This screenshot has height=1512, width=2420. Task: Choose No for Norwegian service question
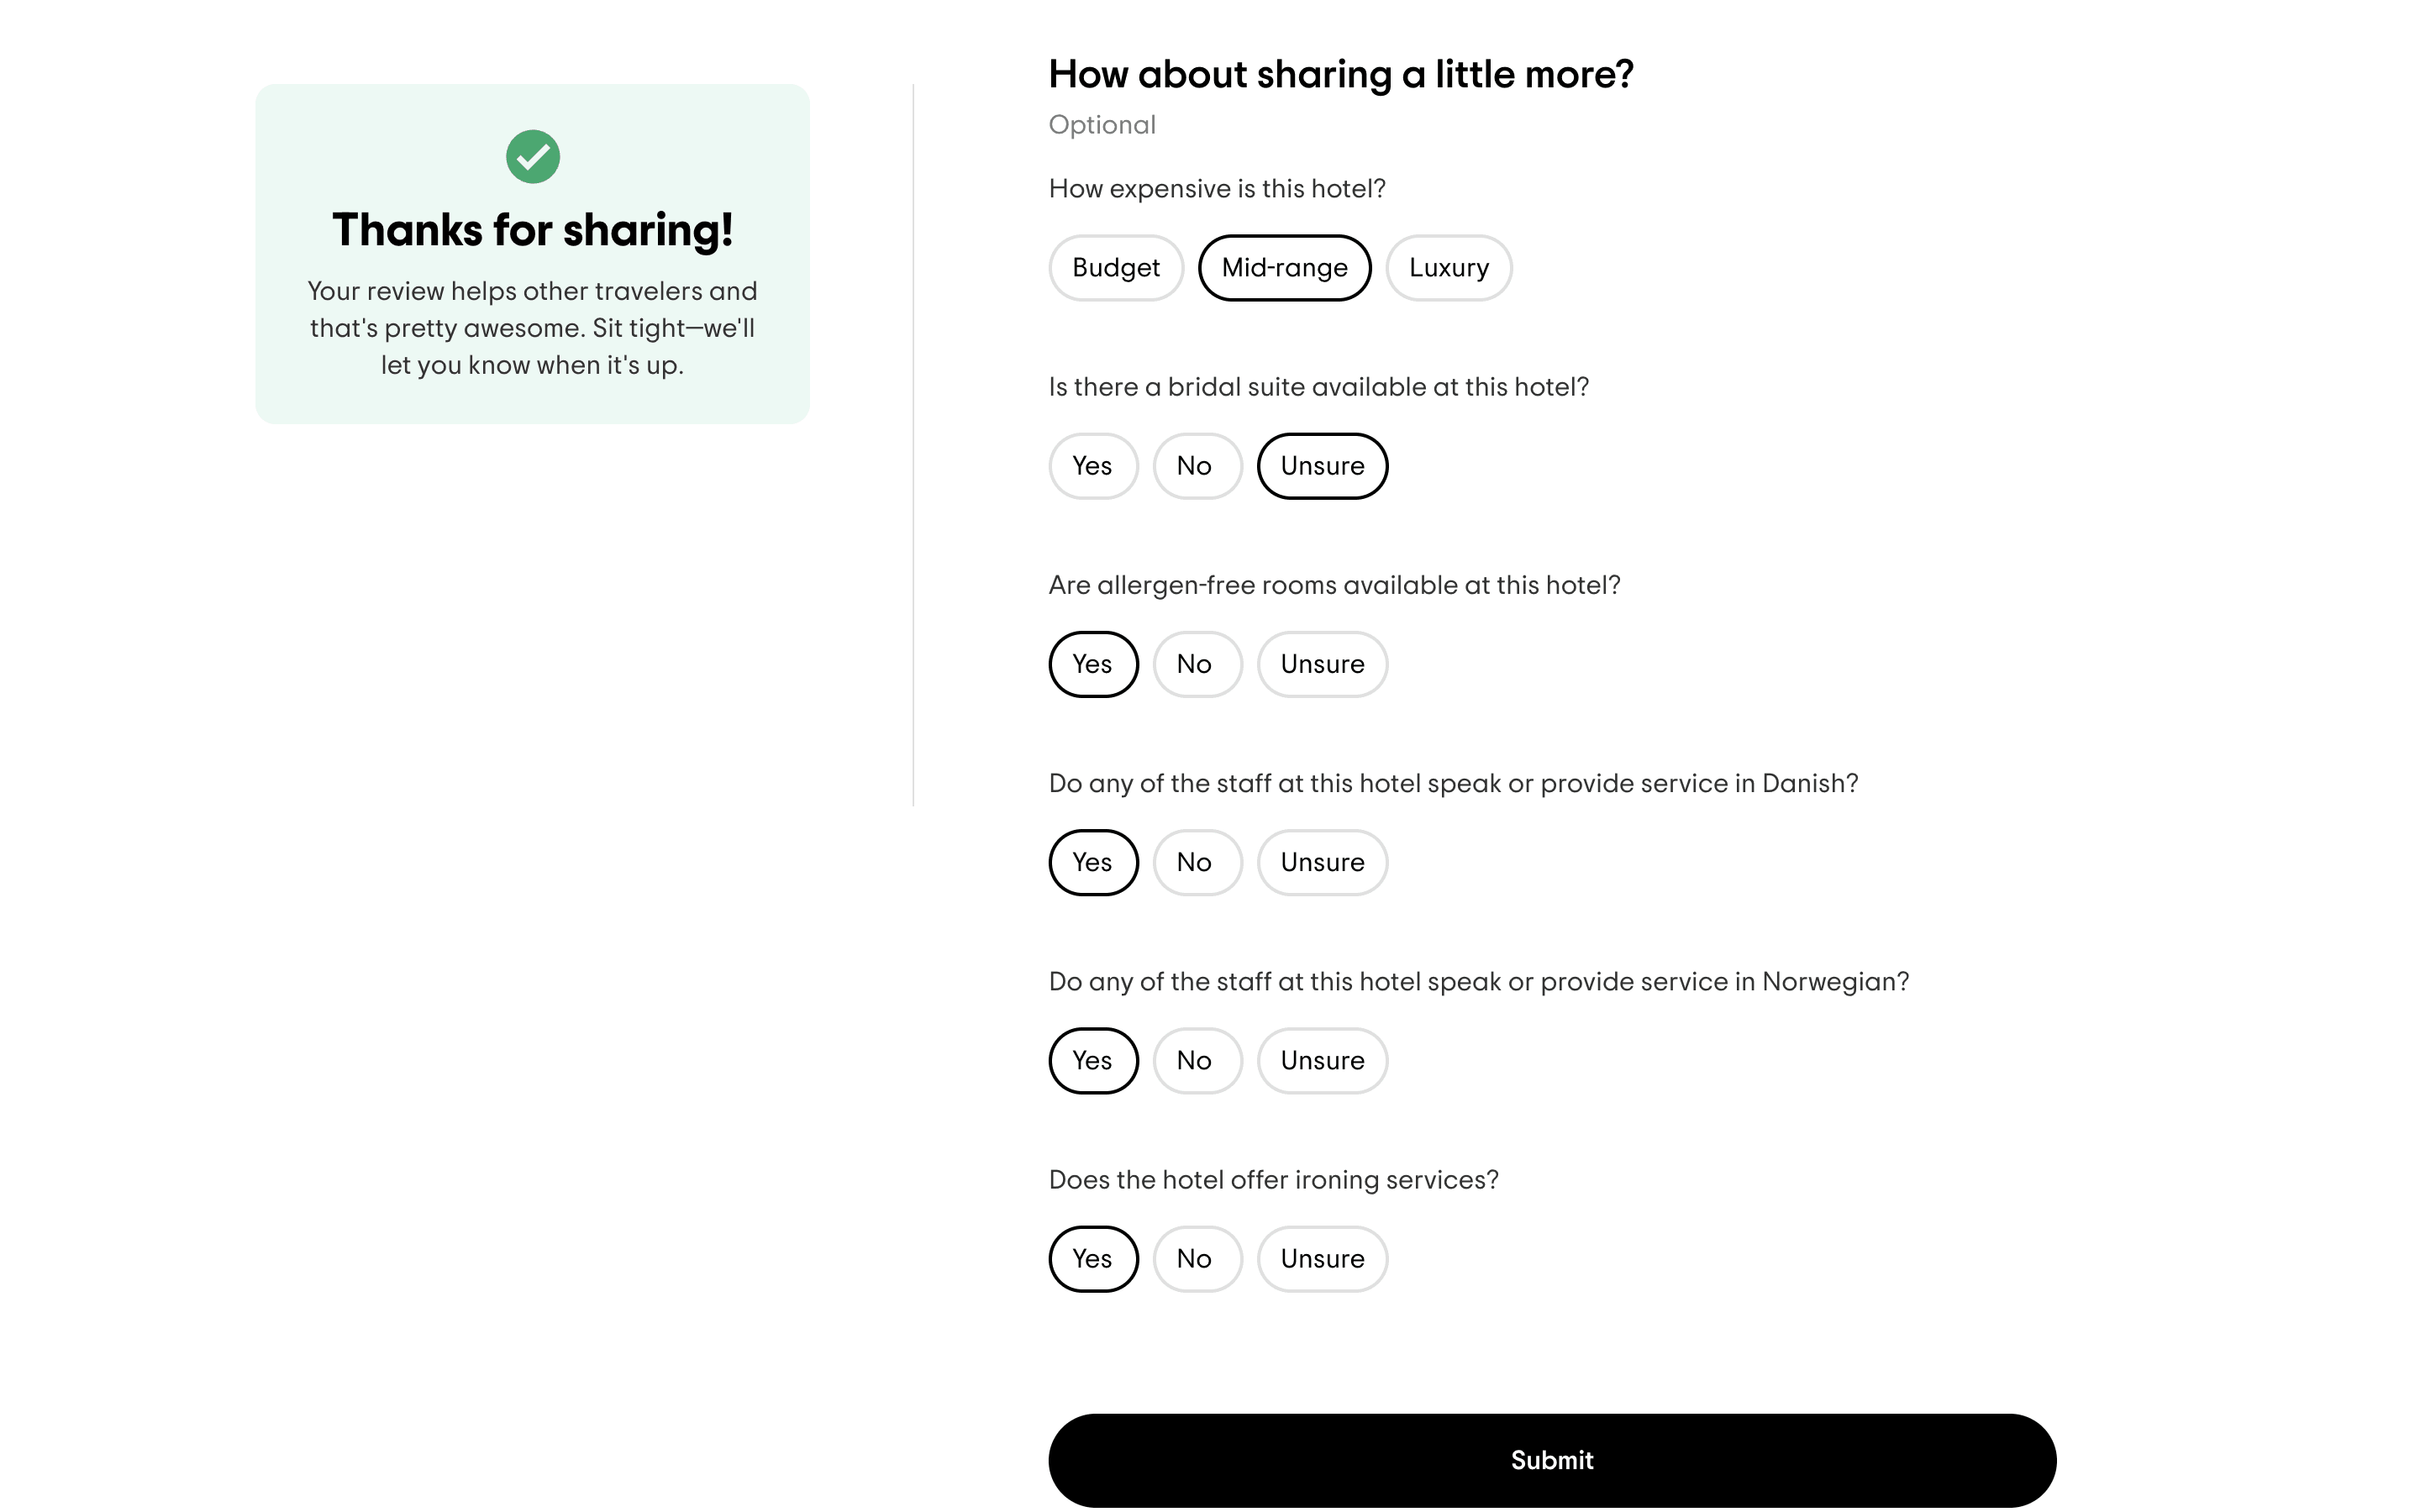[1196, 1060]
